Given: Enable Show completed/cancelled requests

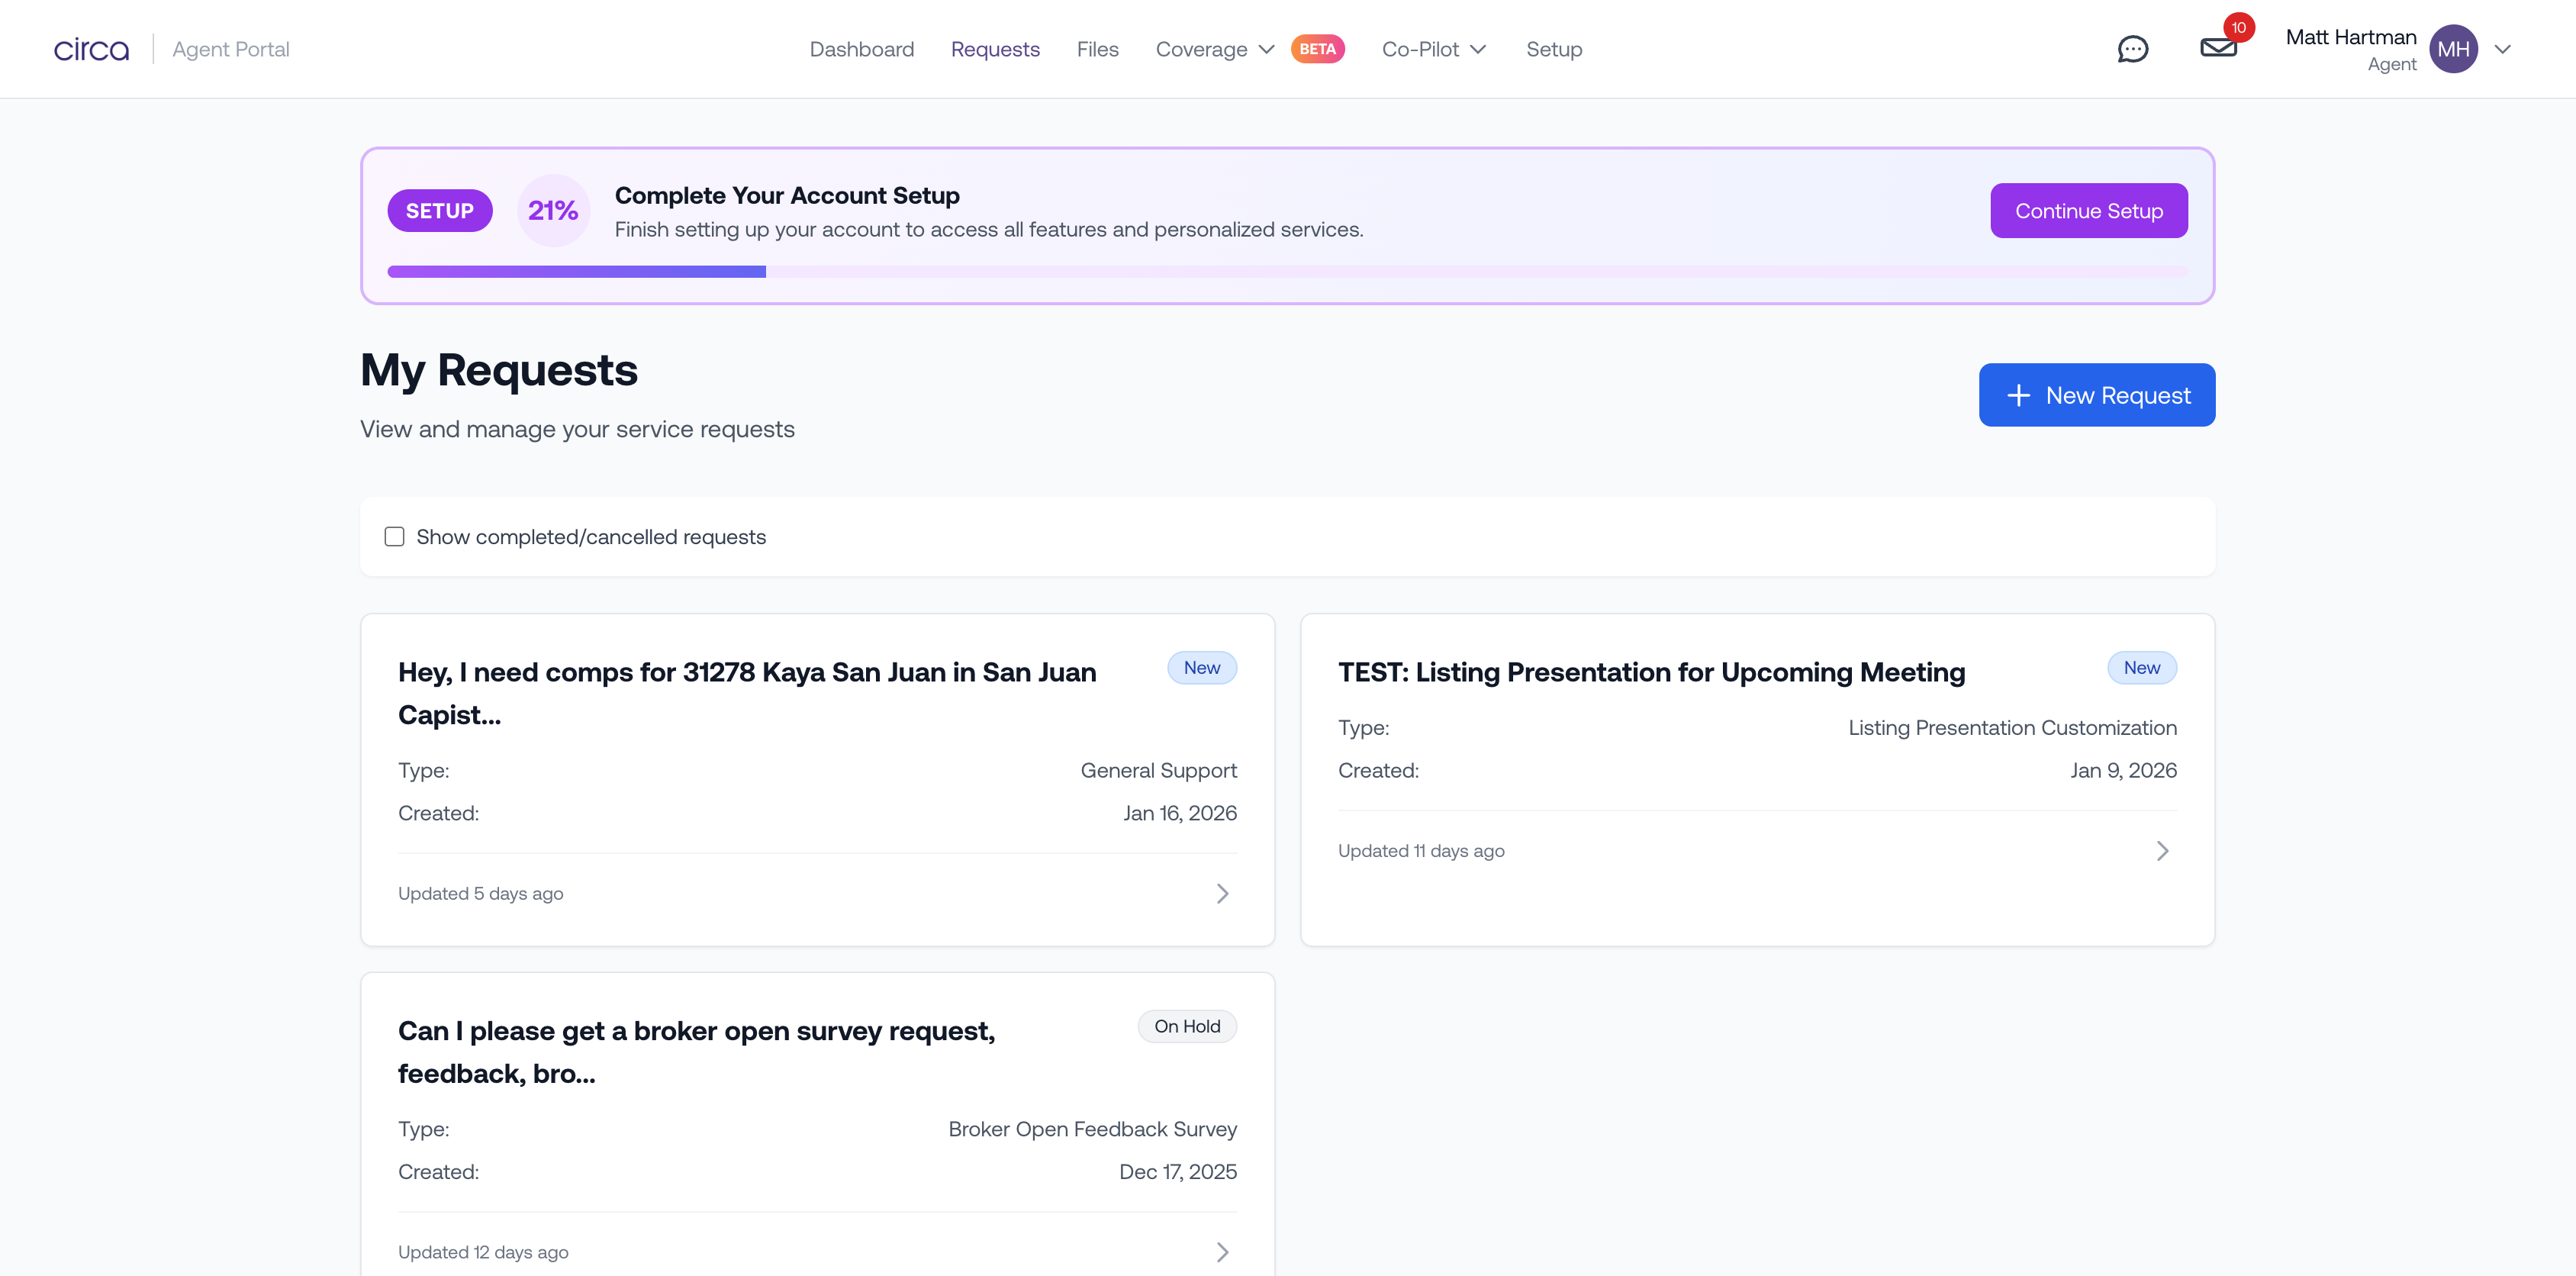Looking at the screenshot, I should (394, 536).
